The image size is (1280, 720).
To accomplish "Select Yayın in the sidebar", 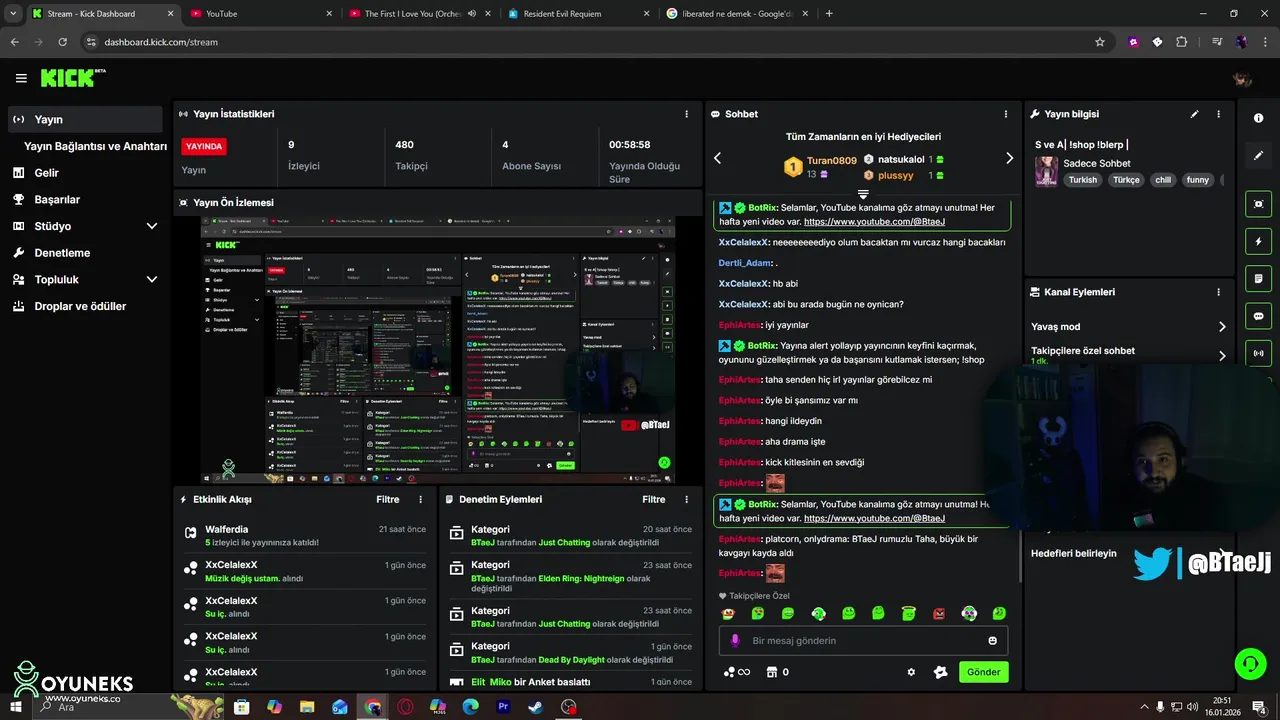I will pos(85,119).
